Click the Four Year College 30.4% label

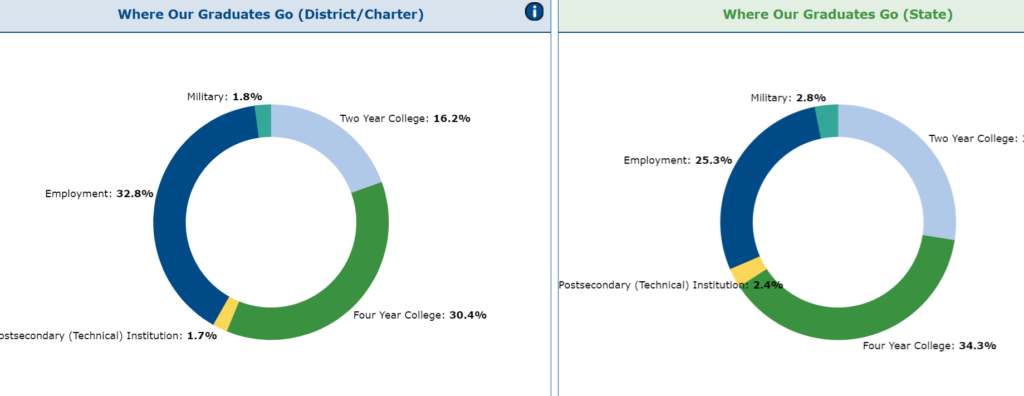point(420,315)
